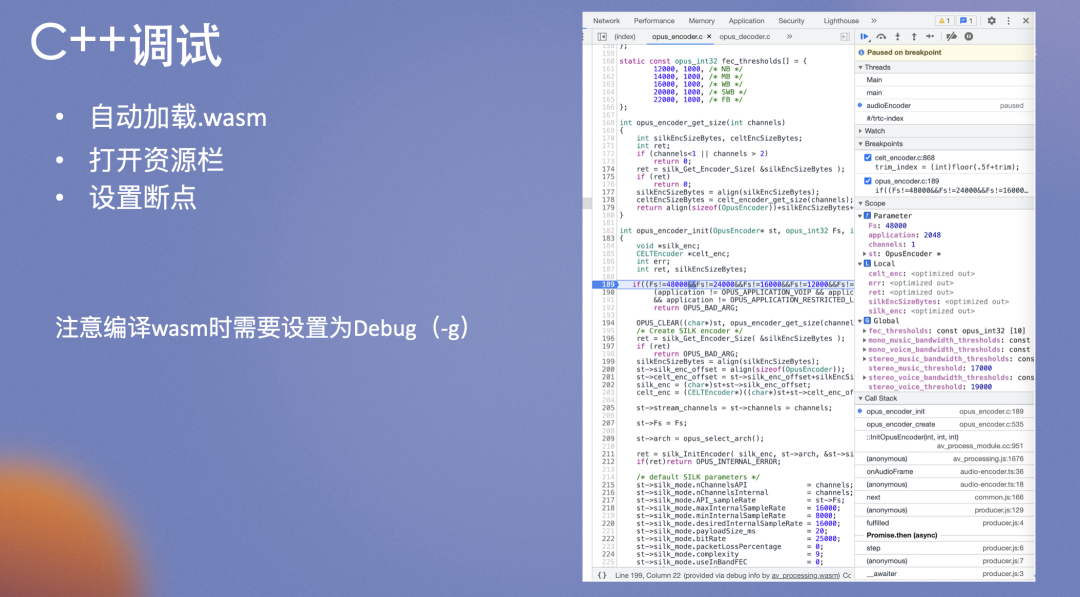Switch to the Performance panel tab
This screenshot has width=1080, height=597.
click(x=654, y=21)
